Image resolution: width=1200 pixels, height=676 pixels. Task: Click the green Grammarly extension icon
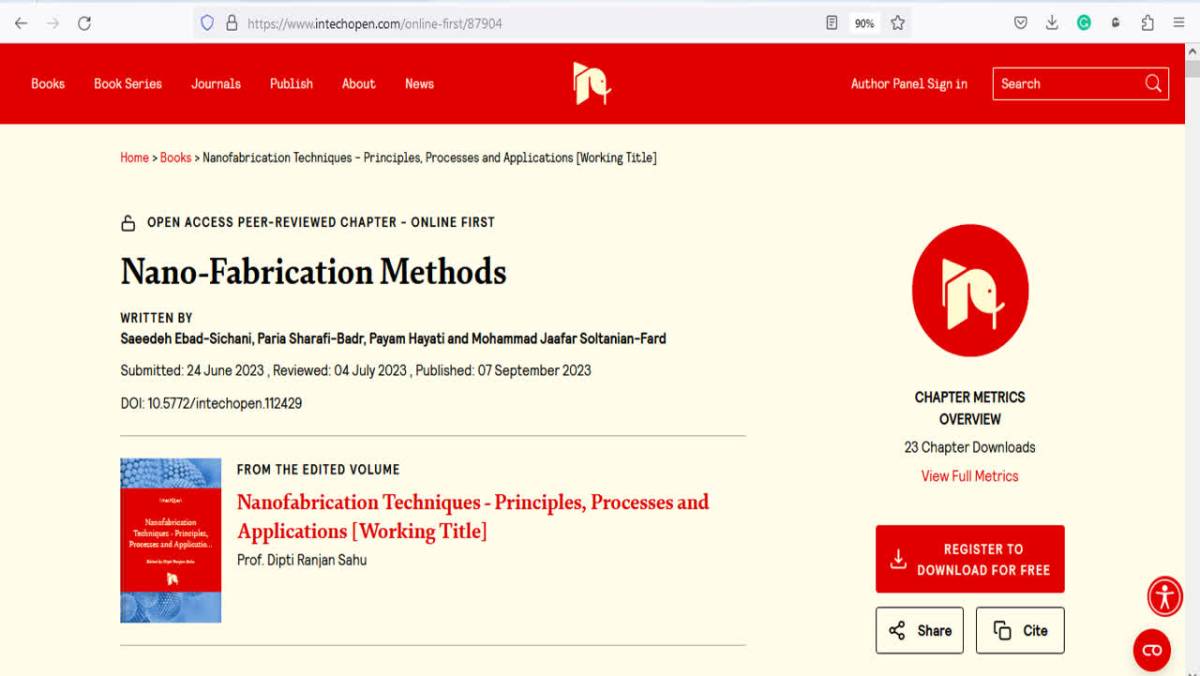[x=1084, y=23]
